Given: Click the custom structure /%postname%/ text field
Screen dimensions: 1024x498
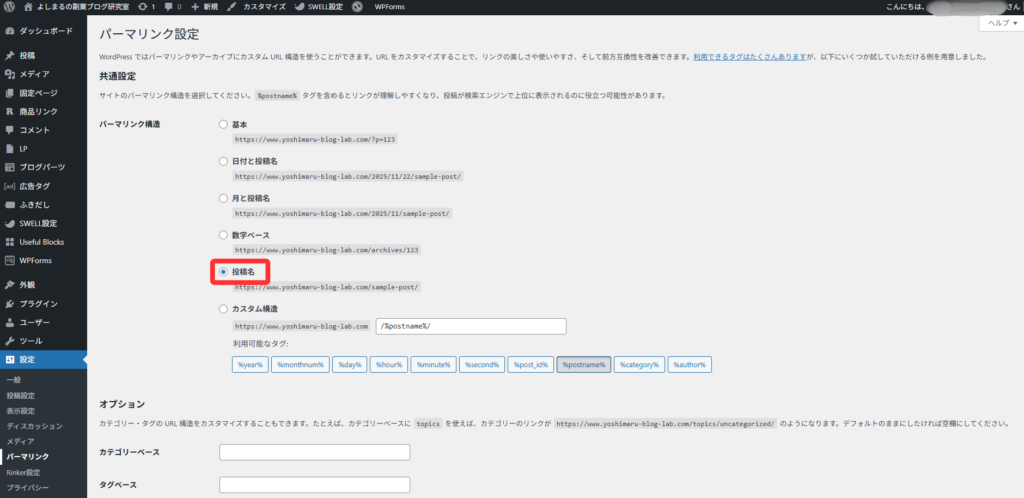Looking at the screenshot, I should click(470, 326).
